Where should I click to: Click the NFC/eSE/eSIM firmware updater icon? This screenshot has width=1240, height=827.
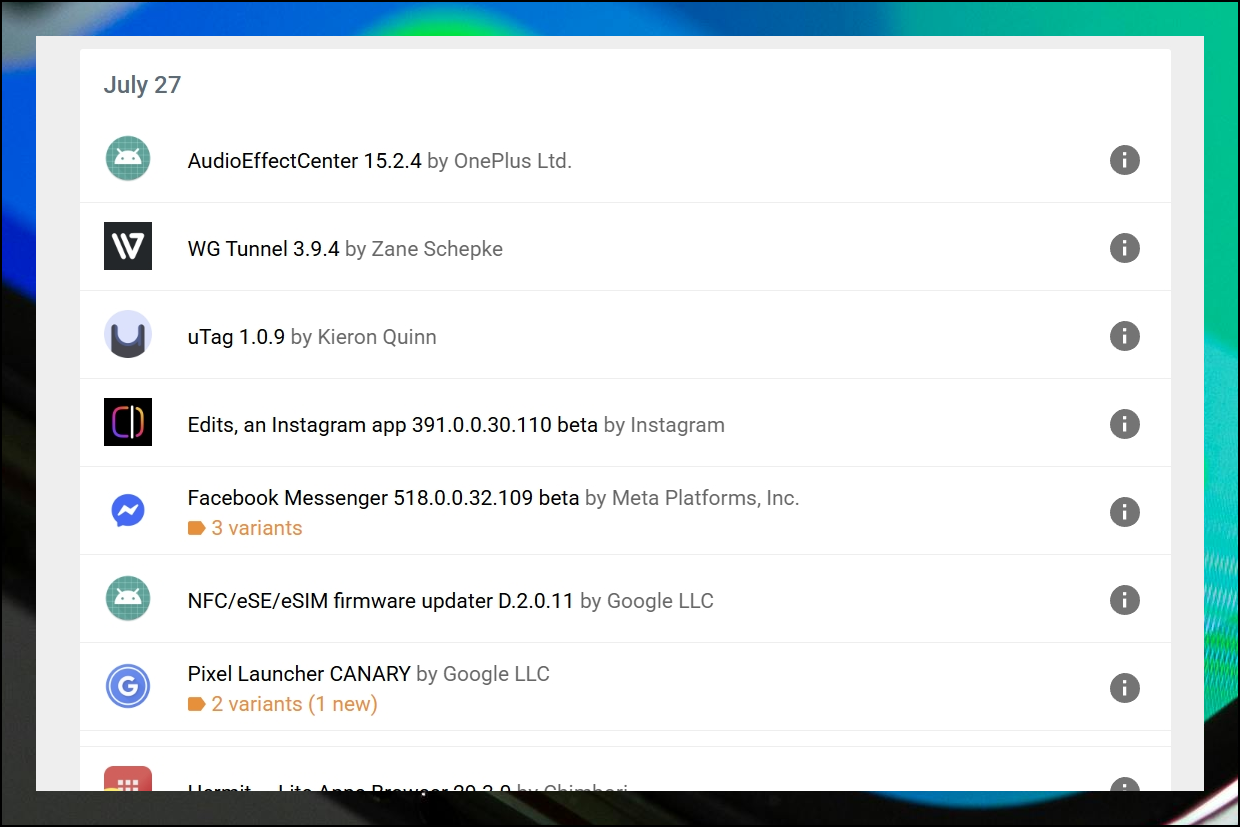128,598
